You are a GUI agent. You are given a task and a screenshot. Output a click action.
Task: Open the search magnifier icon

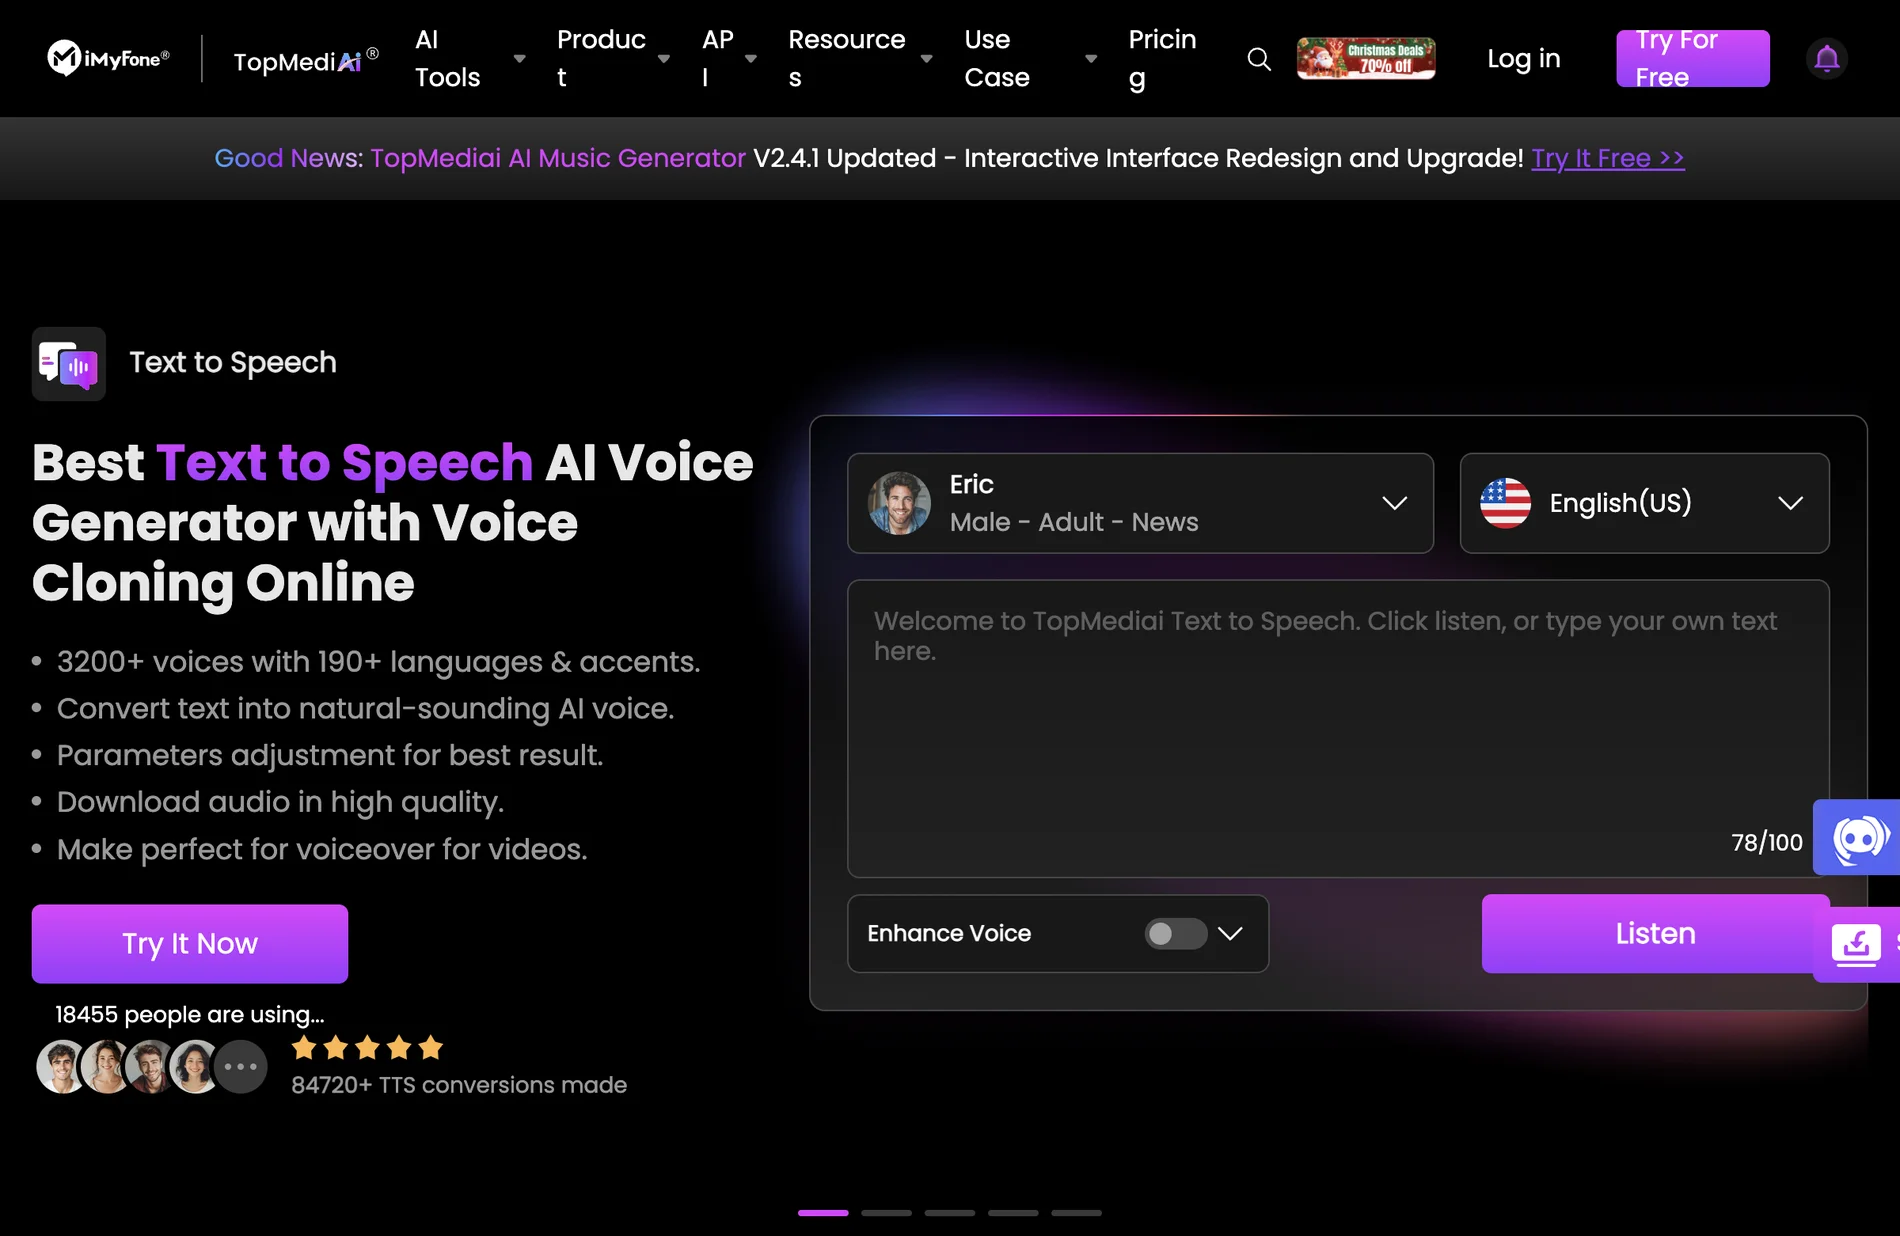pos(1259,59)
